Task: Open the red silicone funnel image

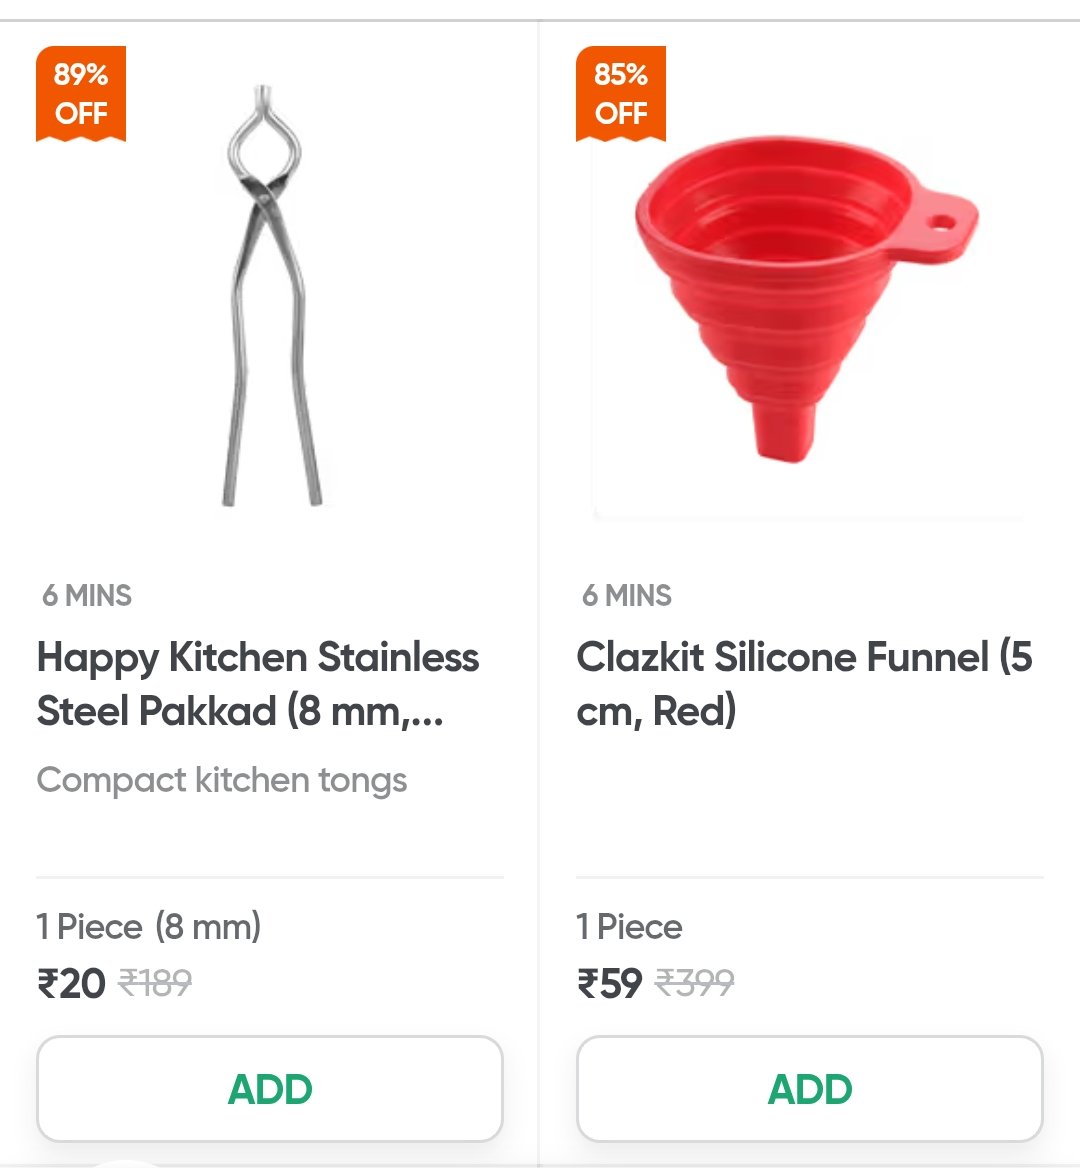Action: (807, 299)
